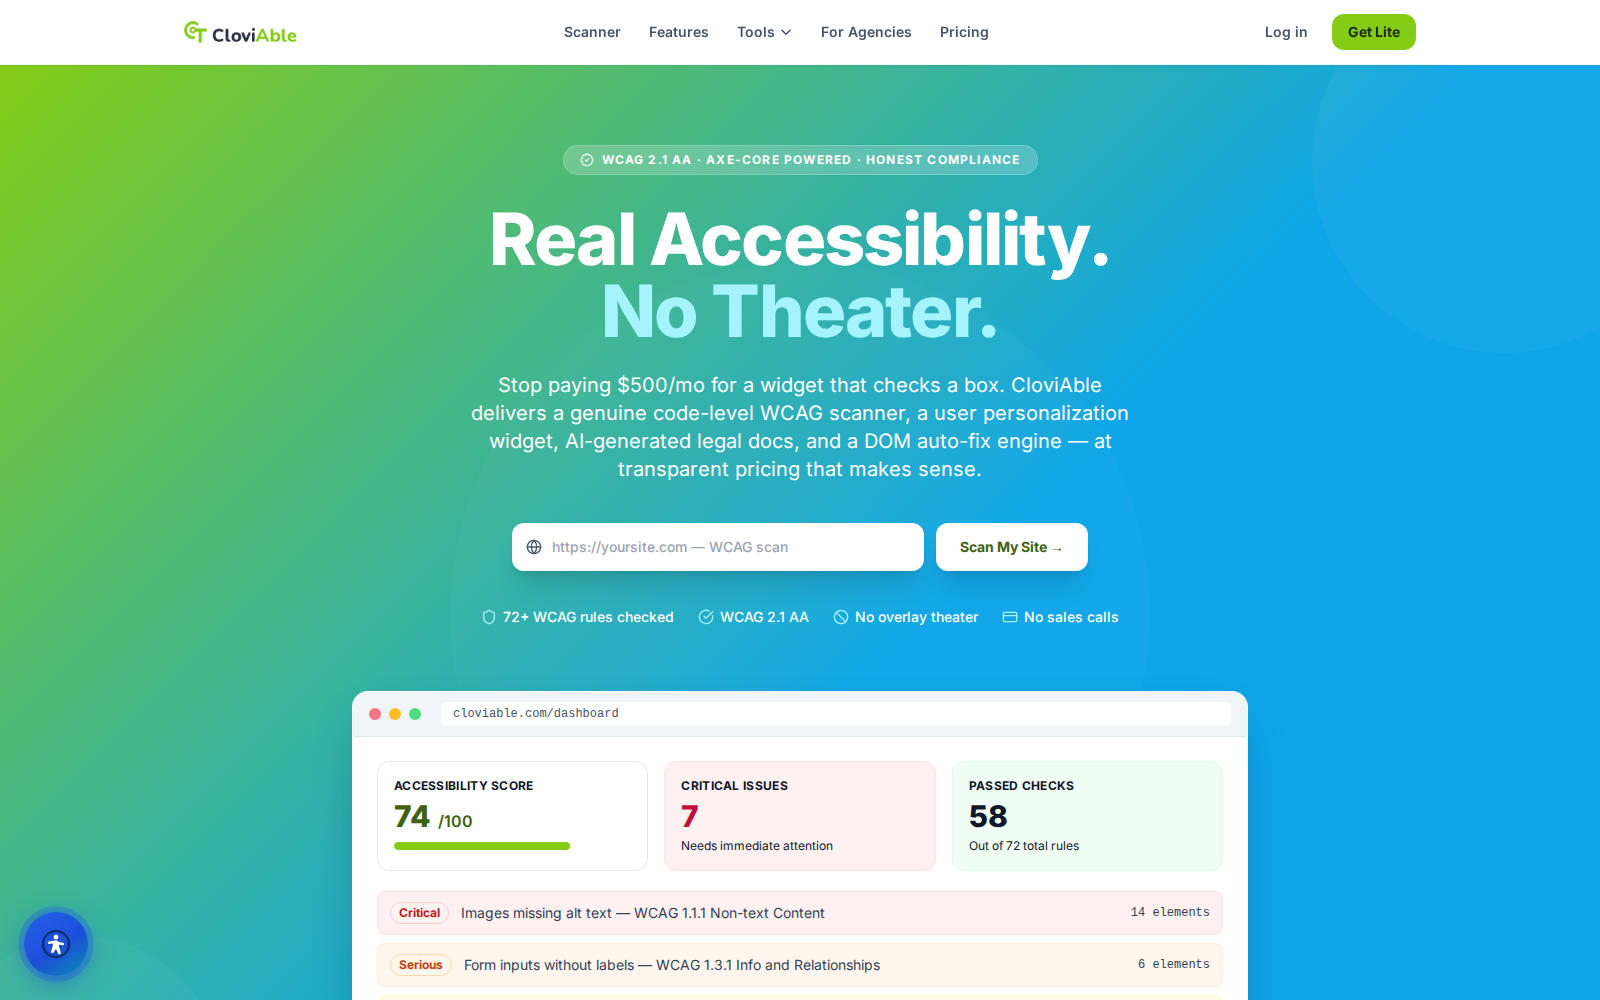Go to the Features page
The height and width of the screenshot is (1000, 1600).
pos(678,32)
